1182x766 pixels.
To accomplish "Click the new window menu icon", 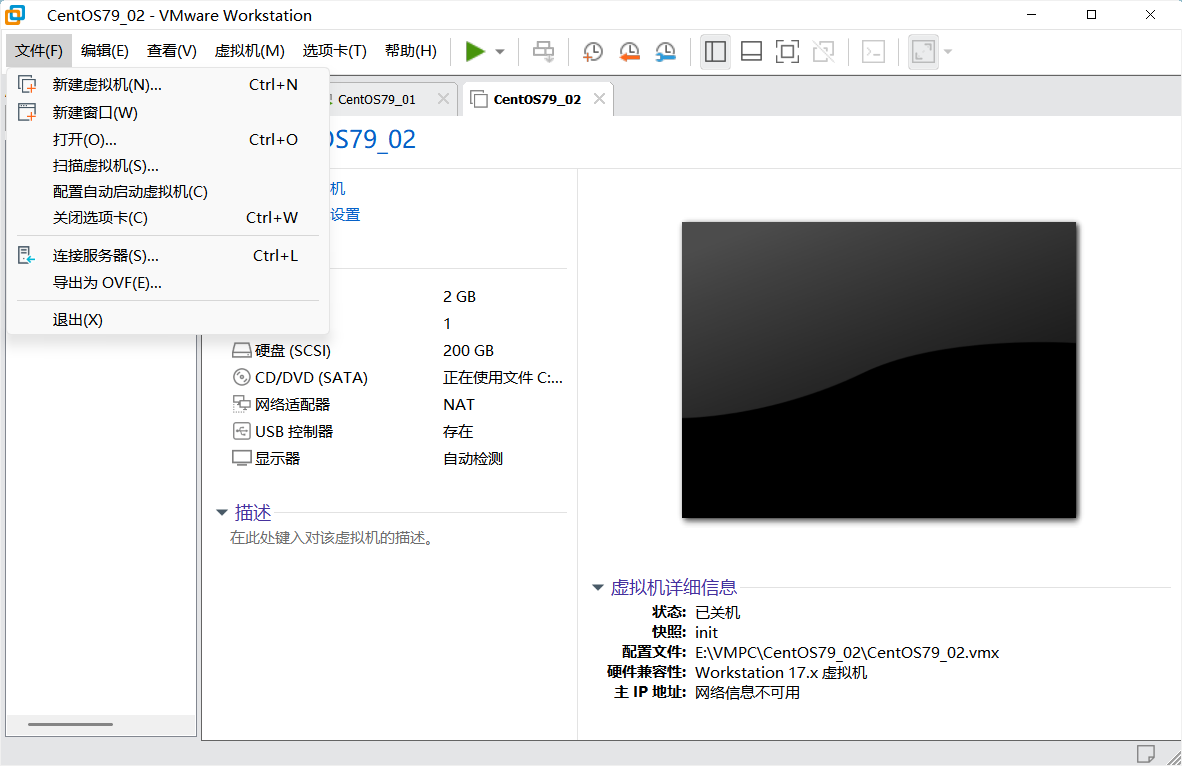I will point(27,112).
